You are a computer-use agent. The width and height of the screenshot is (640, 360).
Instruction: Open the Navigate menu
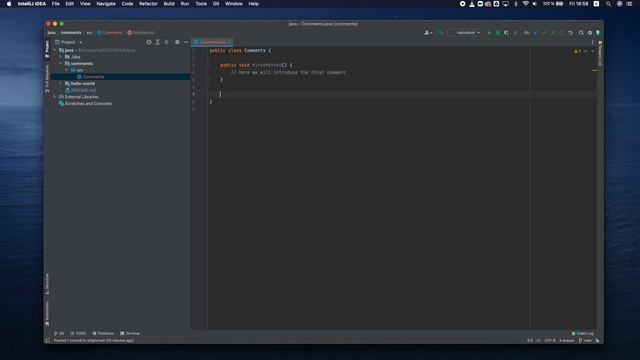[106, 4]
